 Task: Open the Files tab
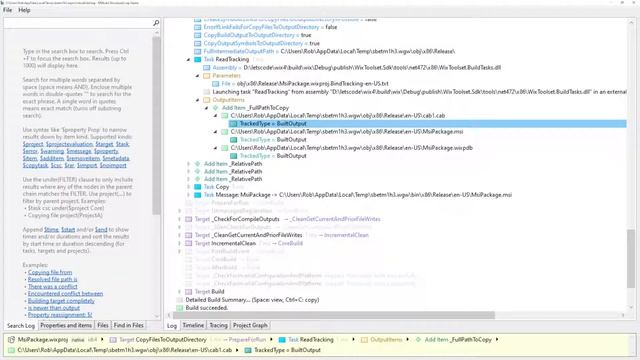coord(103,325)
